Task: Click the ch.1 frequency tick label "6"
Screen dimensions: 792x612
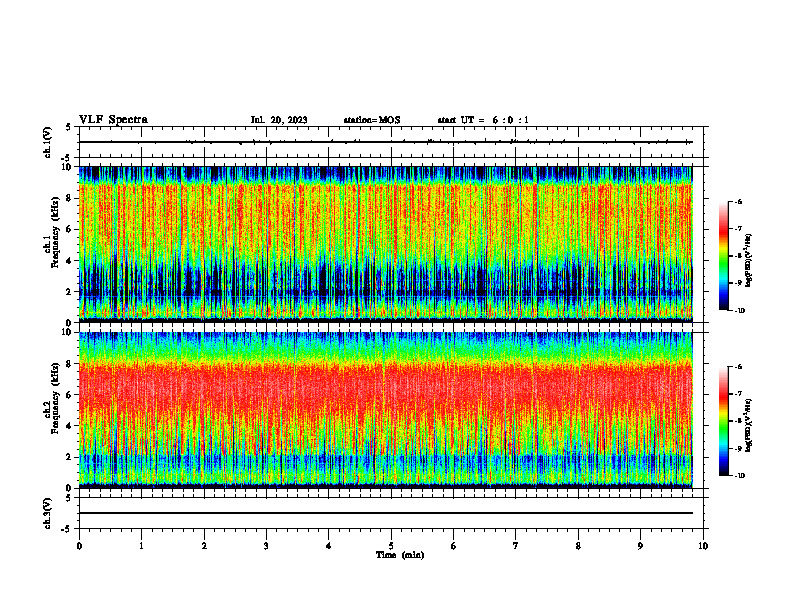Action: point(70,229)
